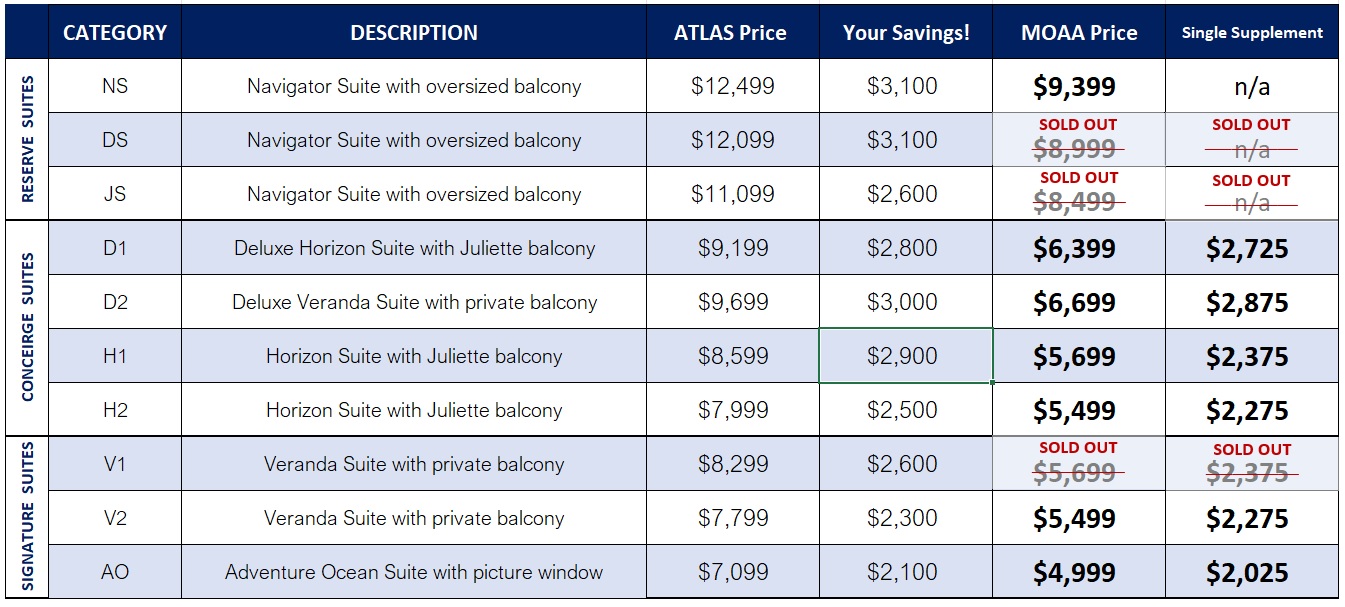Click the DESCRIPTION header cell
The image size is (1345, 607).
point(414,32)
